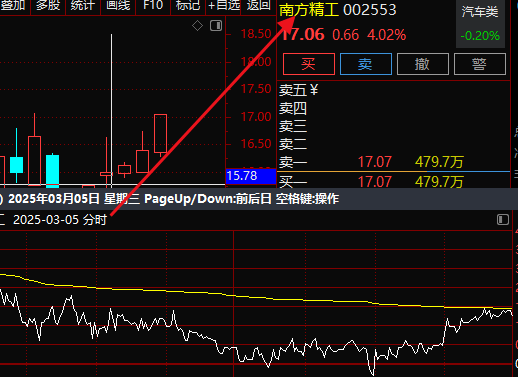Click the red 买 buy button
This screenshot has width=518, height=377.
pos(309,64)
